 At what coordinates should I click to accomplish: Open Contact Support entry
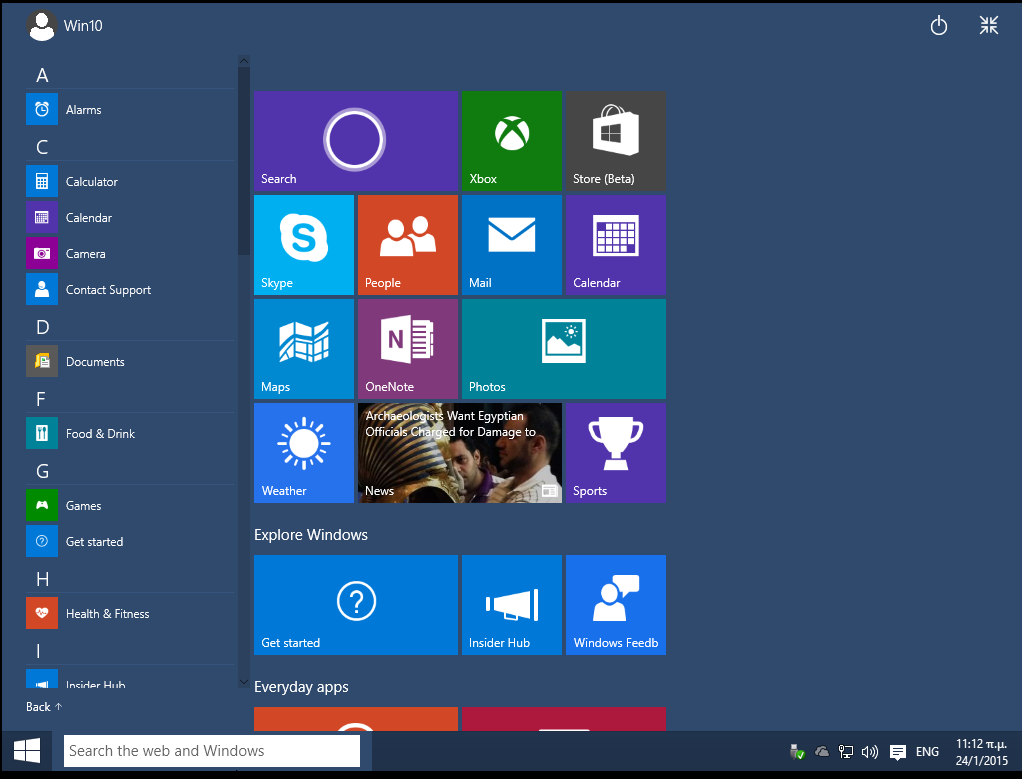(x=130, y=289)
